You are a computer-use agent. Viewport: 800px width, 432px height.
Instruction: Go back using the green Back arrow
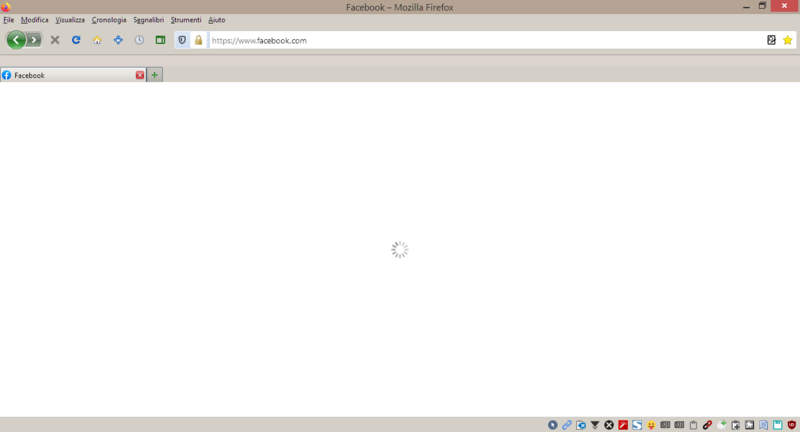point(16,40)
